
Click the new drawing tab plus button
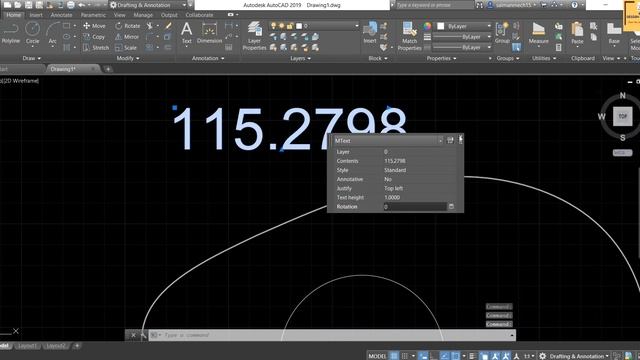108,69
